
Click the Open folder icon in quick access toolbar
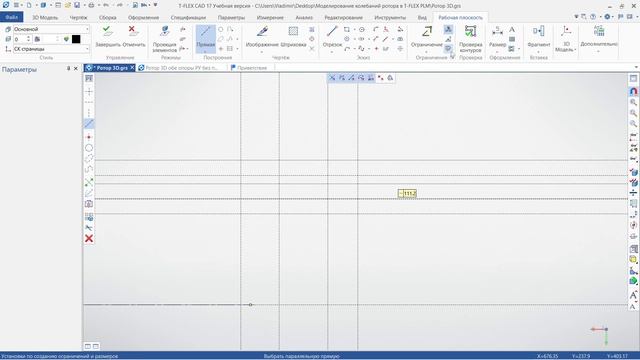(x=67, y=5)
